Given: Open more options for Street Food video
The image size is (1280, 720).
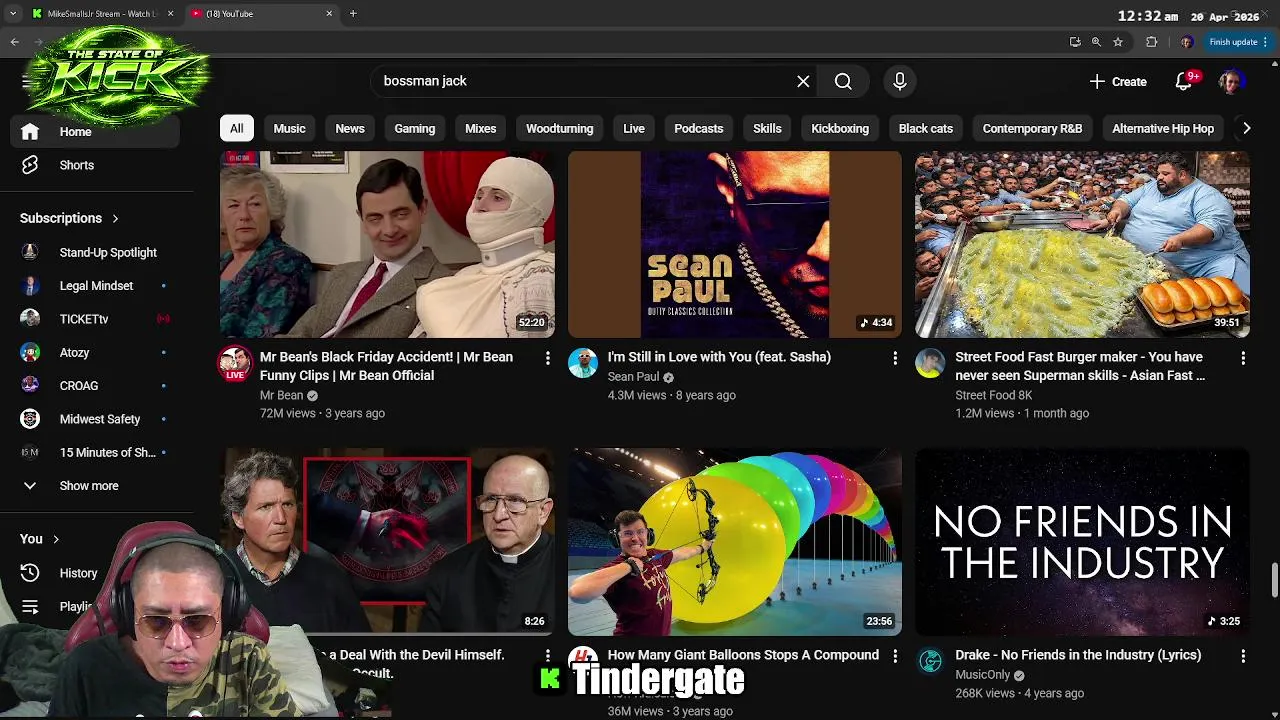Looking at the screenshot, I should click(1243, 358).
